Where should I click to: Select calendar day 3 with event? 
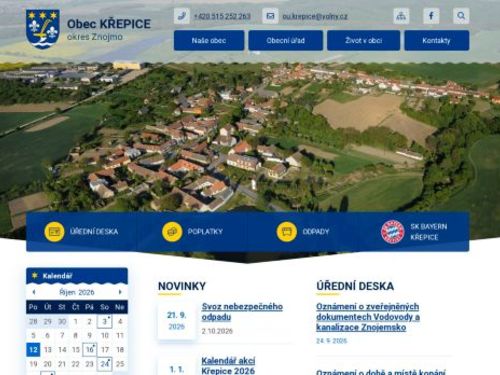click(x=105, y=321)
